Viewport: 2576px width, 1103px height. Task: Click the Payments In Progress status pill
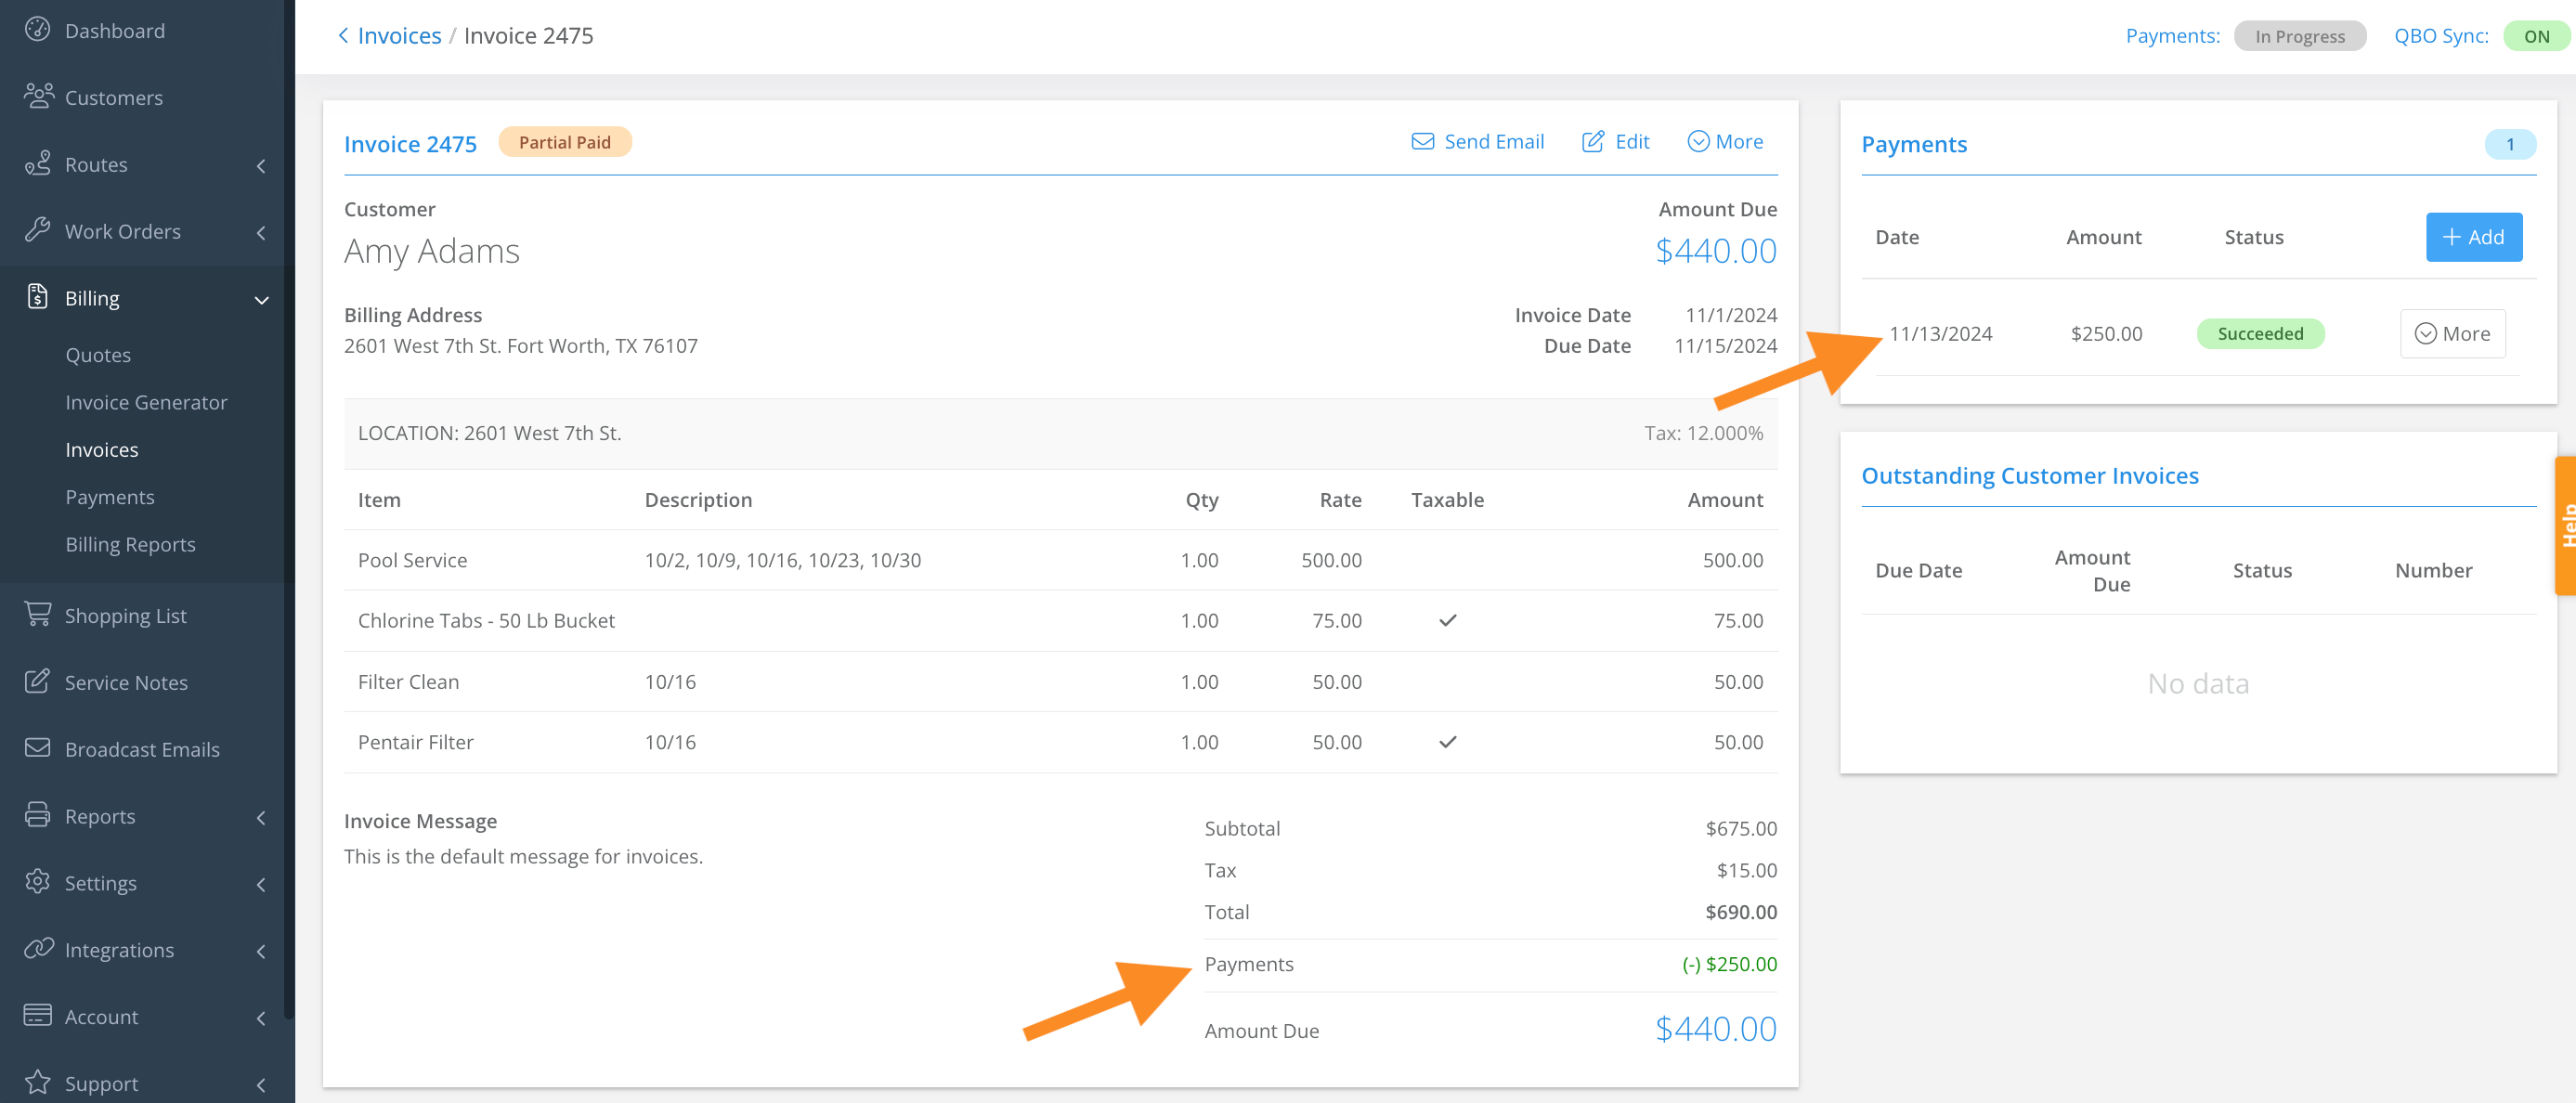coord(2299,36)
